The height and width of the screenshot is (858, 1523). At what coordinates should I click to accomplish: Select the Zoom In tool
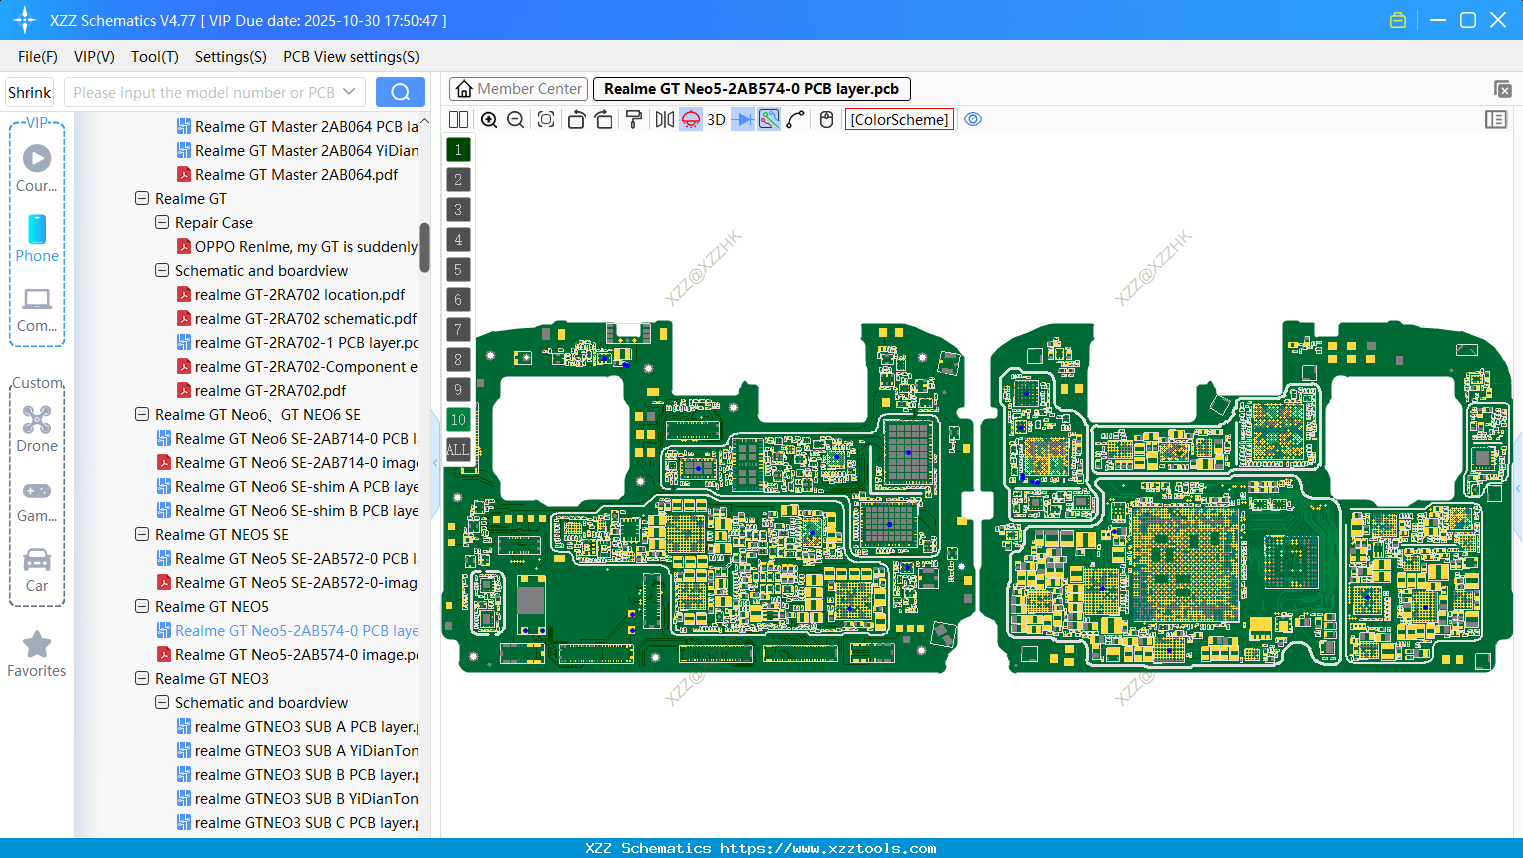point(489,119)
